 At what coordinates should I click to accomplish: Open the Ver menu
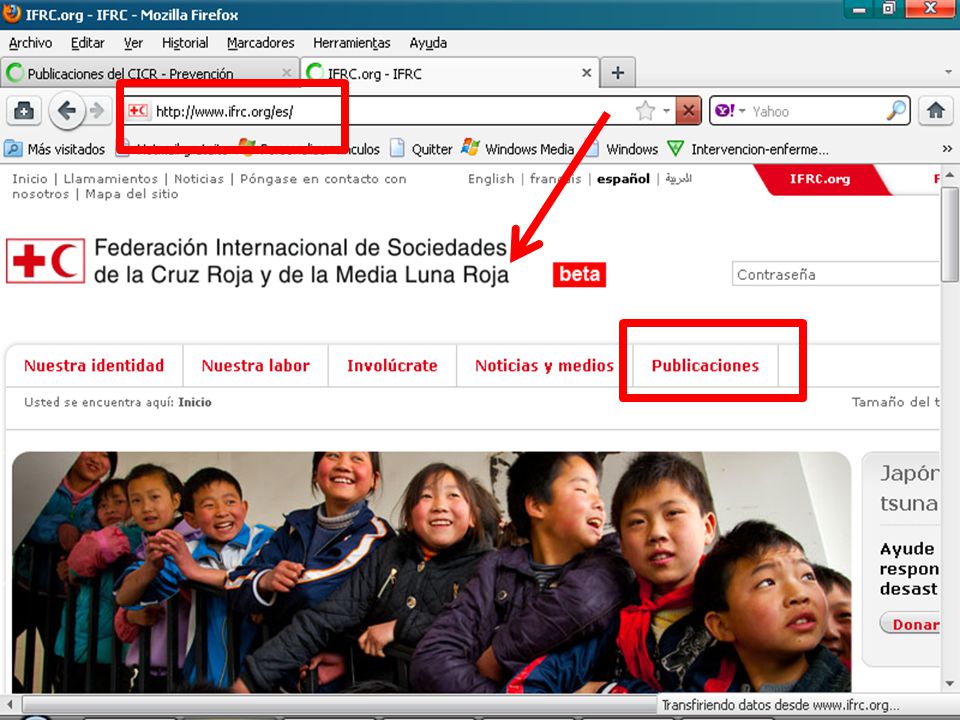pos(133,43)
